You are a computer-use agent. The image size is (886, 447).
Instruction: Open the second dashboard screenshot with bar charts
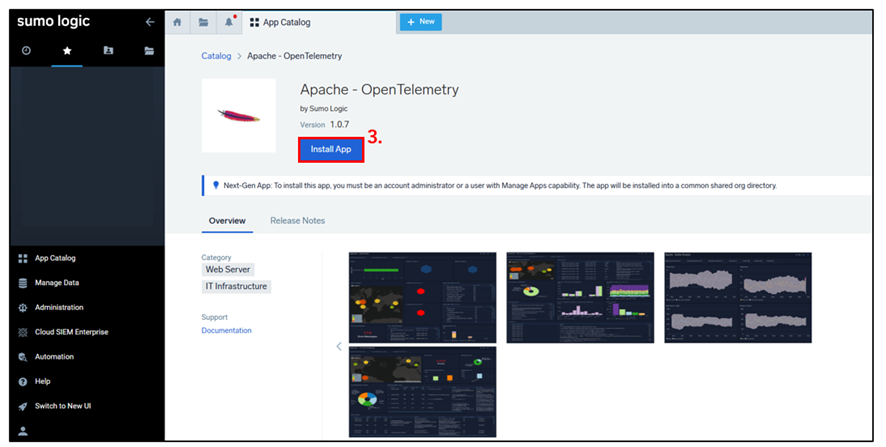pos(580,298)
